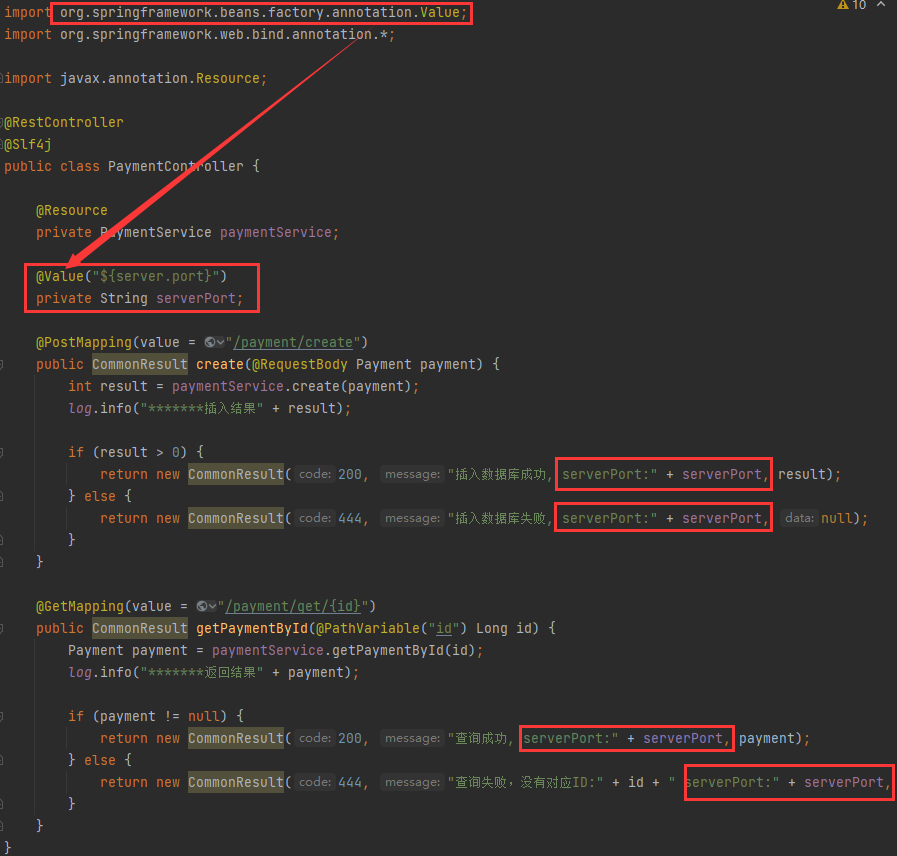Click the import of javax.annotation.Resource
Viewport: 897px width, 856px height.
pyautogui.click(x=136, y=78)
